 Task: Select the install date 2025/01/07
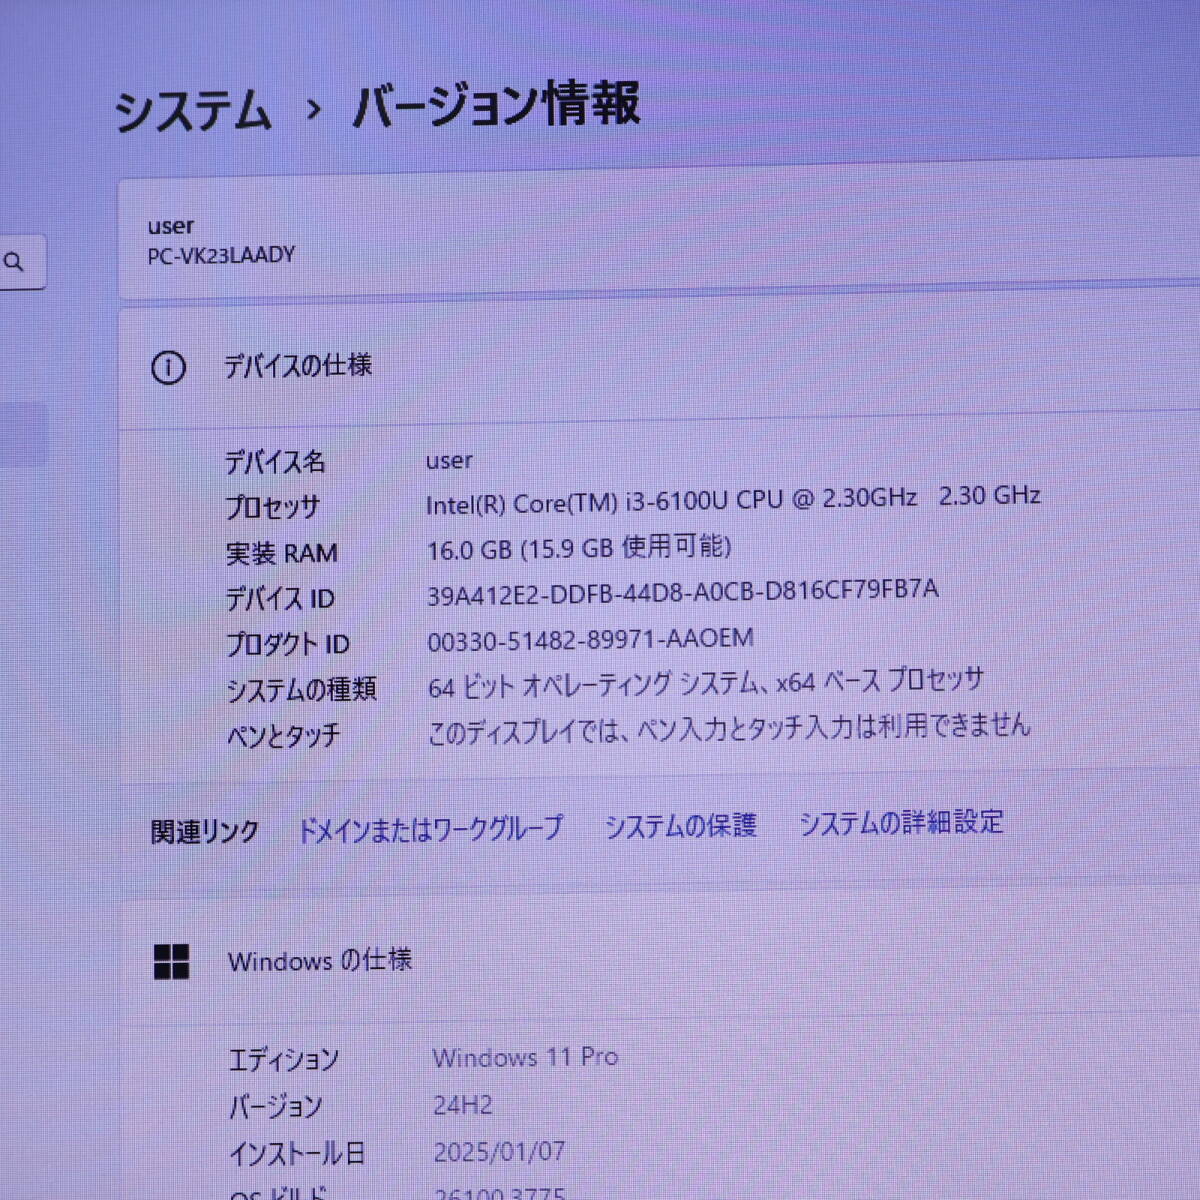click(x=499, y=1152)
